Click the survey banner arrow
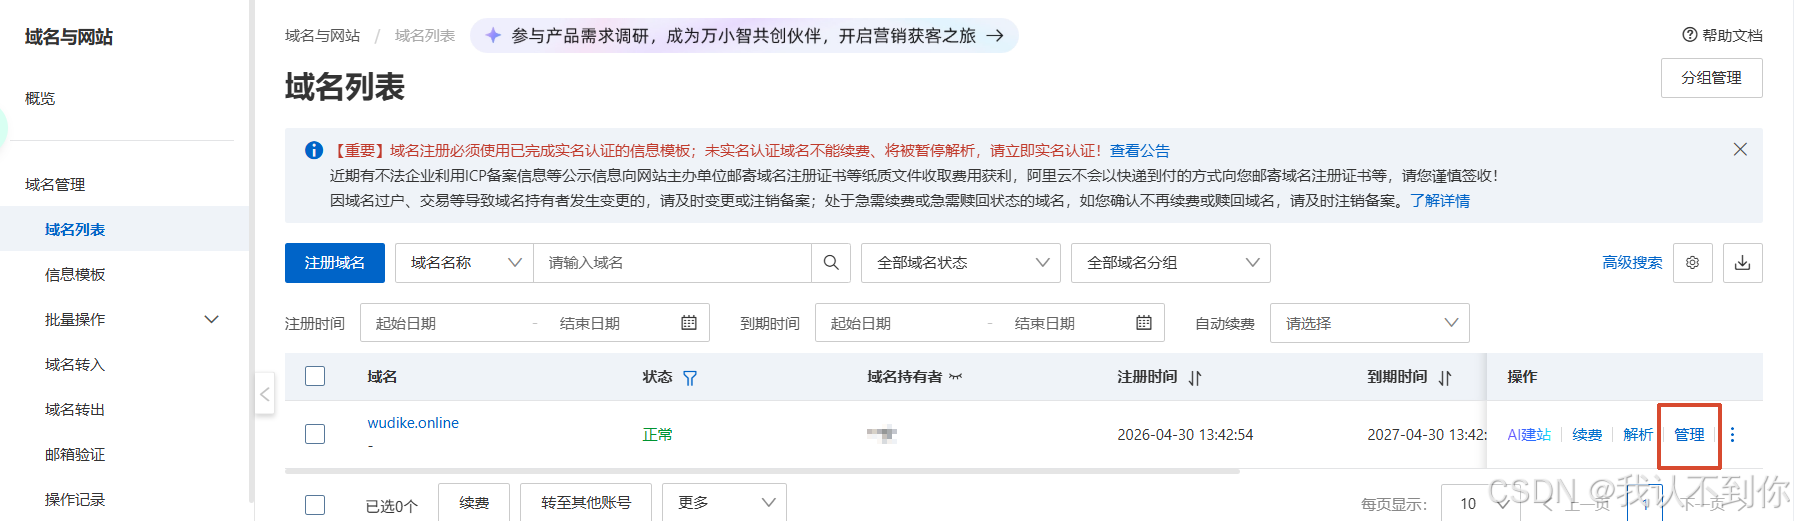 click(995, 36)
